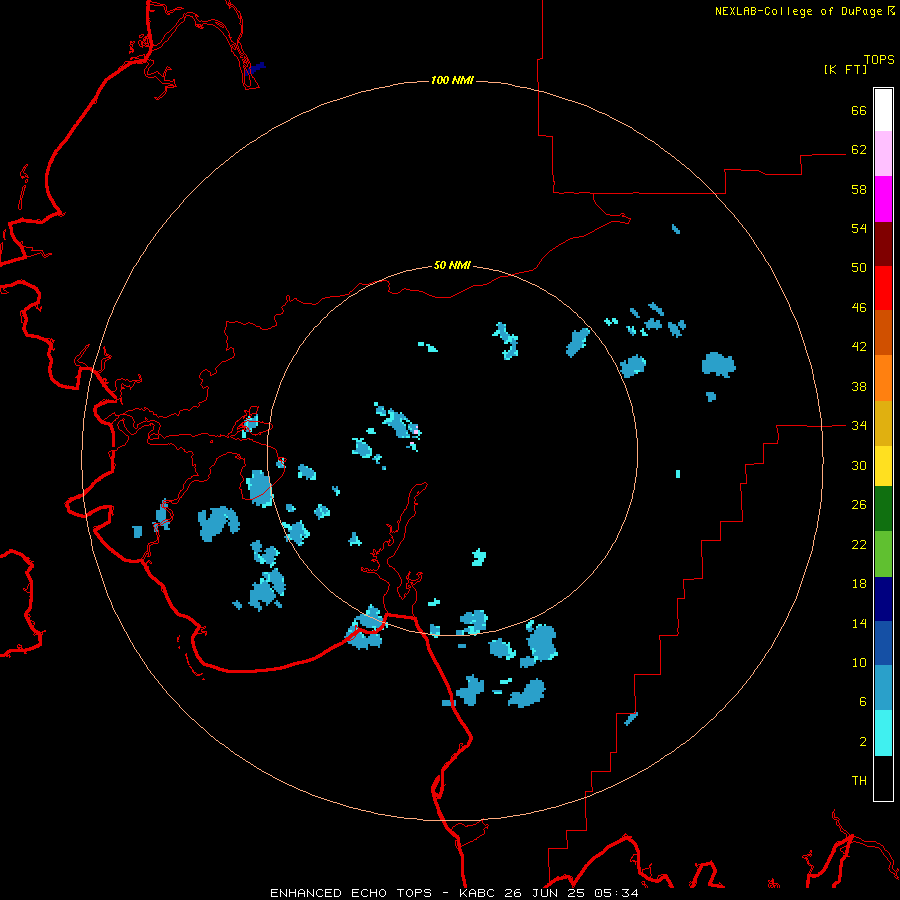Pick the dark orange legend swatch
The image size is (900, 900).
[x=883, y=332]
